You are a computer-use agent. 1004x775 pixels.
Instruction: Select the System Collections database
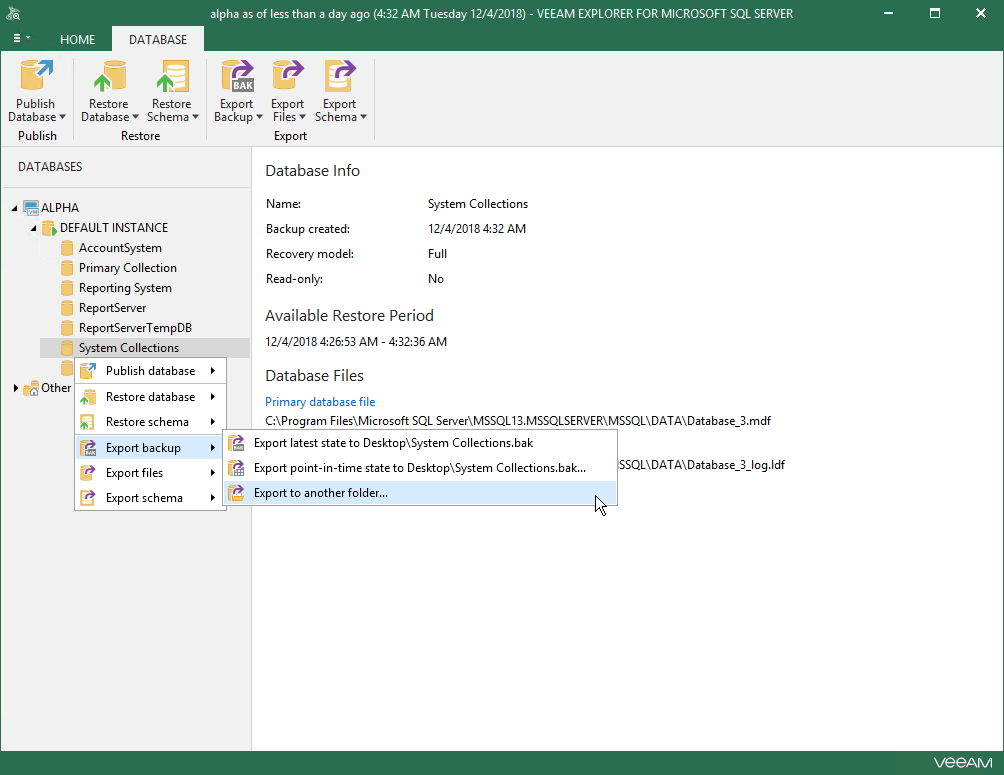click(x=145, y=348)
